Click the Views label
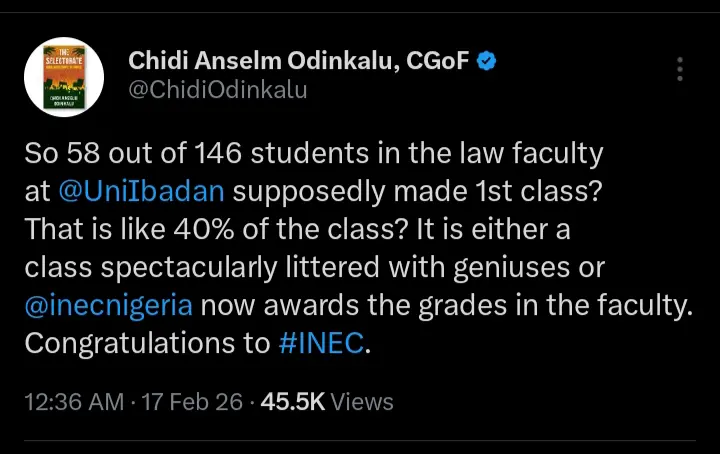Screen dimensions: 720x454 click(362, 402)
